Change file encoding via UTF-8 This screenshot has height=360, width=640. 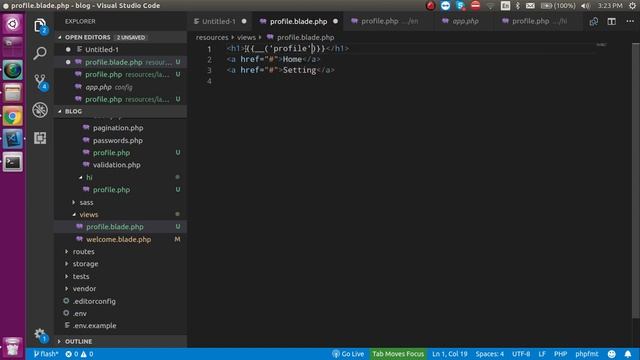521,354
